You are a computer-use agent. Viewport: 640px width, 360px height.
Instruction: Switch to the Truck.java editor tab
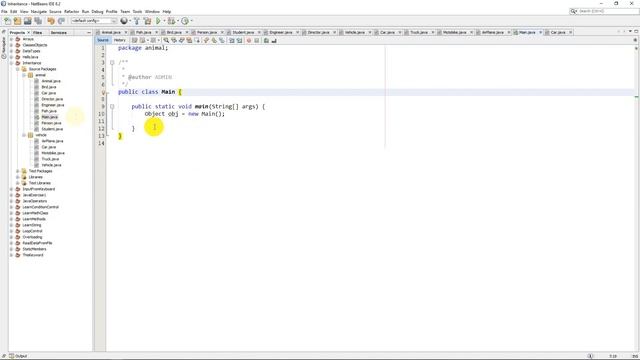click(419, 32)
